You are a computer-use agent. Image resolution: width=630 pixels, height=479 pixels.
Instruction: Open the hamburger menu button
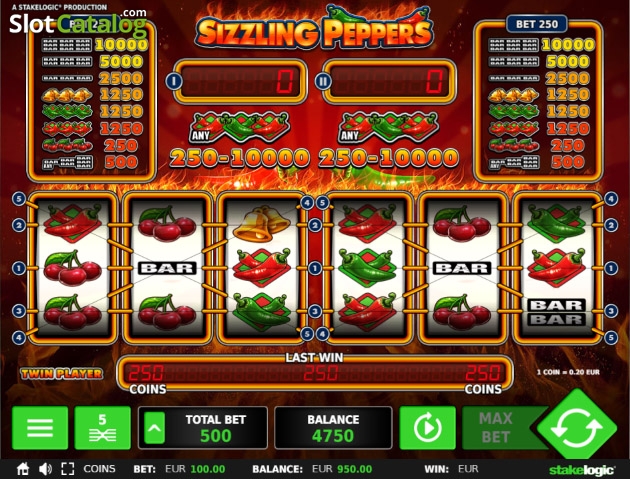(40, 428)
